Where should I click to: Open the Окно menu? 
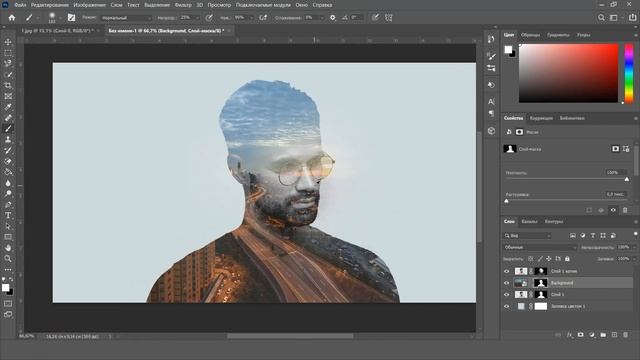pos(302,5)
